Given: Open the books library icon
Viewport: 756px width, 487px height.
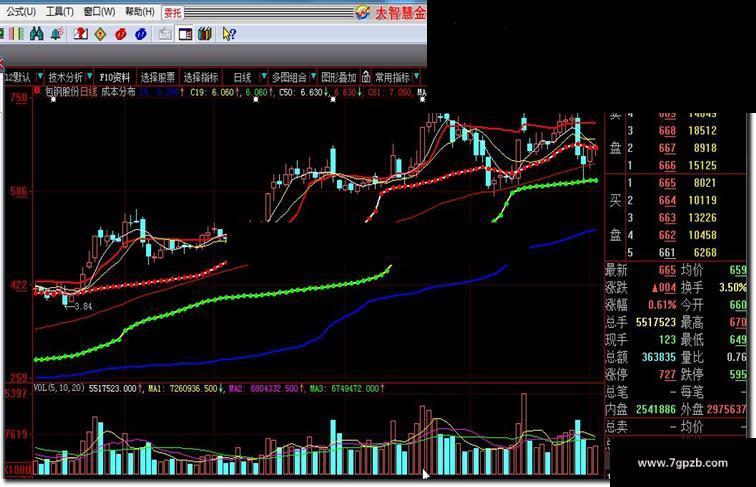Looking at the screenshot, I should (205, 34).
